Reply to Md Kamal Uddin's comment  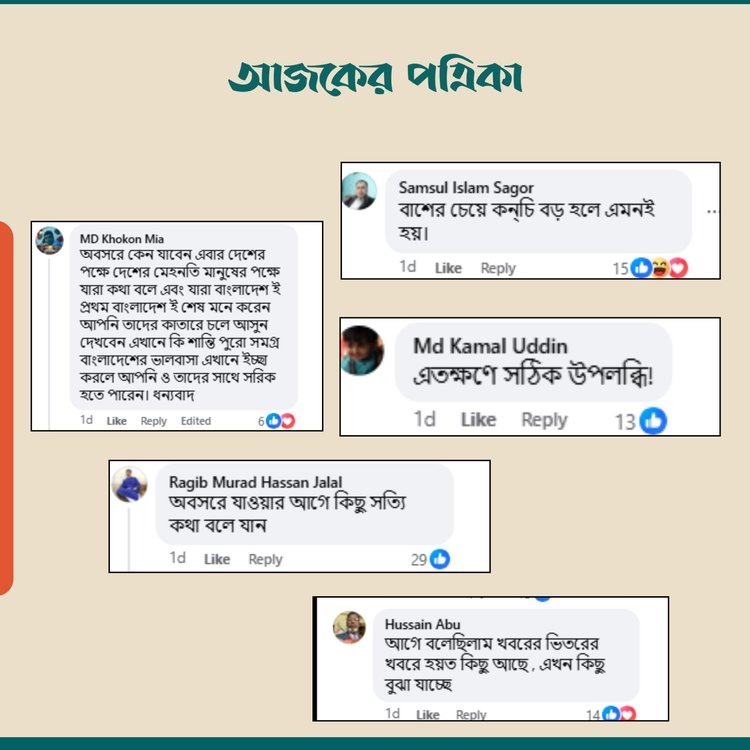544,420
